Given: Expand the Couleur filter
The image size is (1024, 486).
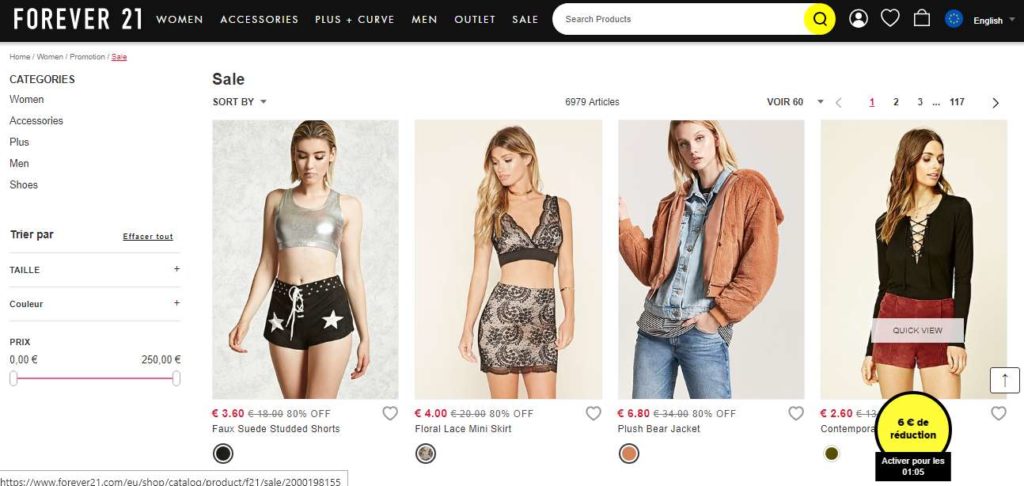Looking at the screenshot, I should (177, 303).
